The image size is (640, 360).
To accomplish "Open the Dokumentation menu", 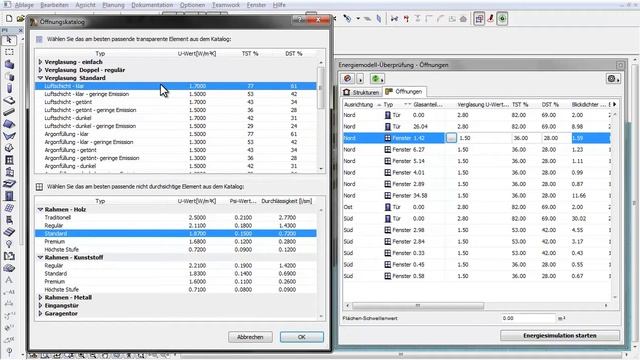I will coord(152,5).
